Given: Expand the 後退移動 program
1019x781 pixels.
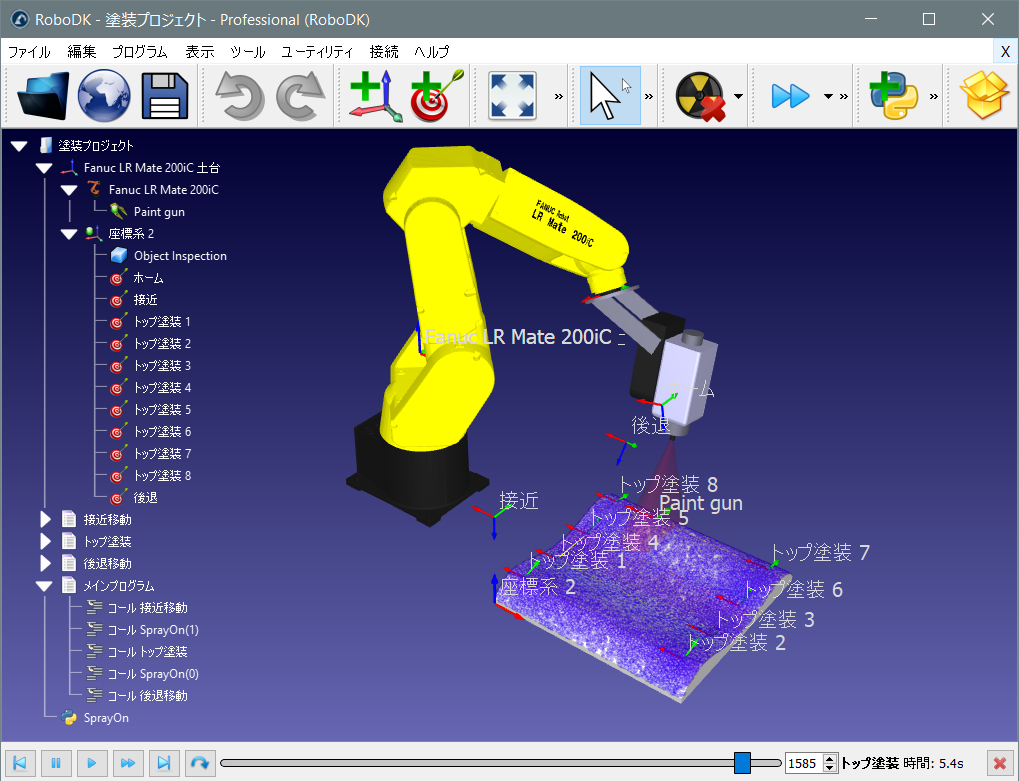Looking at the screenshot, I should (x=45, y=564).
